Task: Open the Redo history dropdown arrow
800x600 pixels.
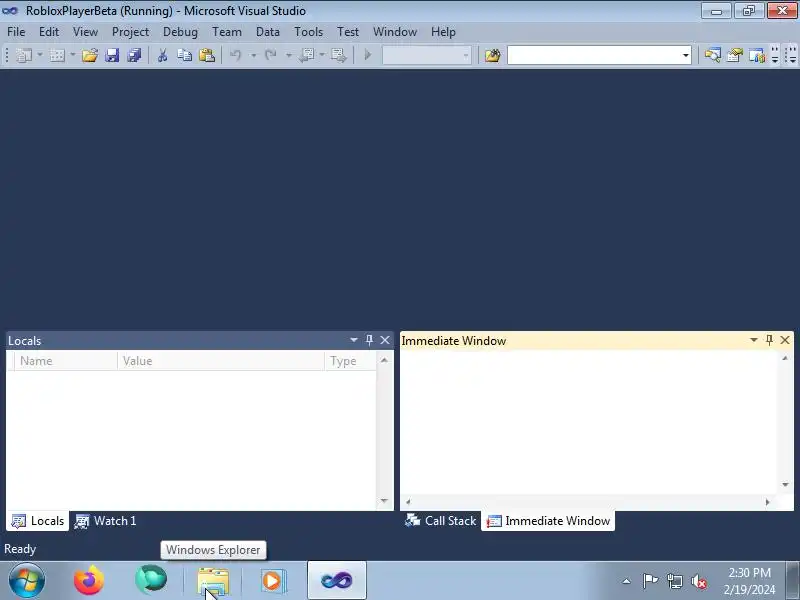Action: (x=288, y=55)
